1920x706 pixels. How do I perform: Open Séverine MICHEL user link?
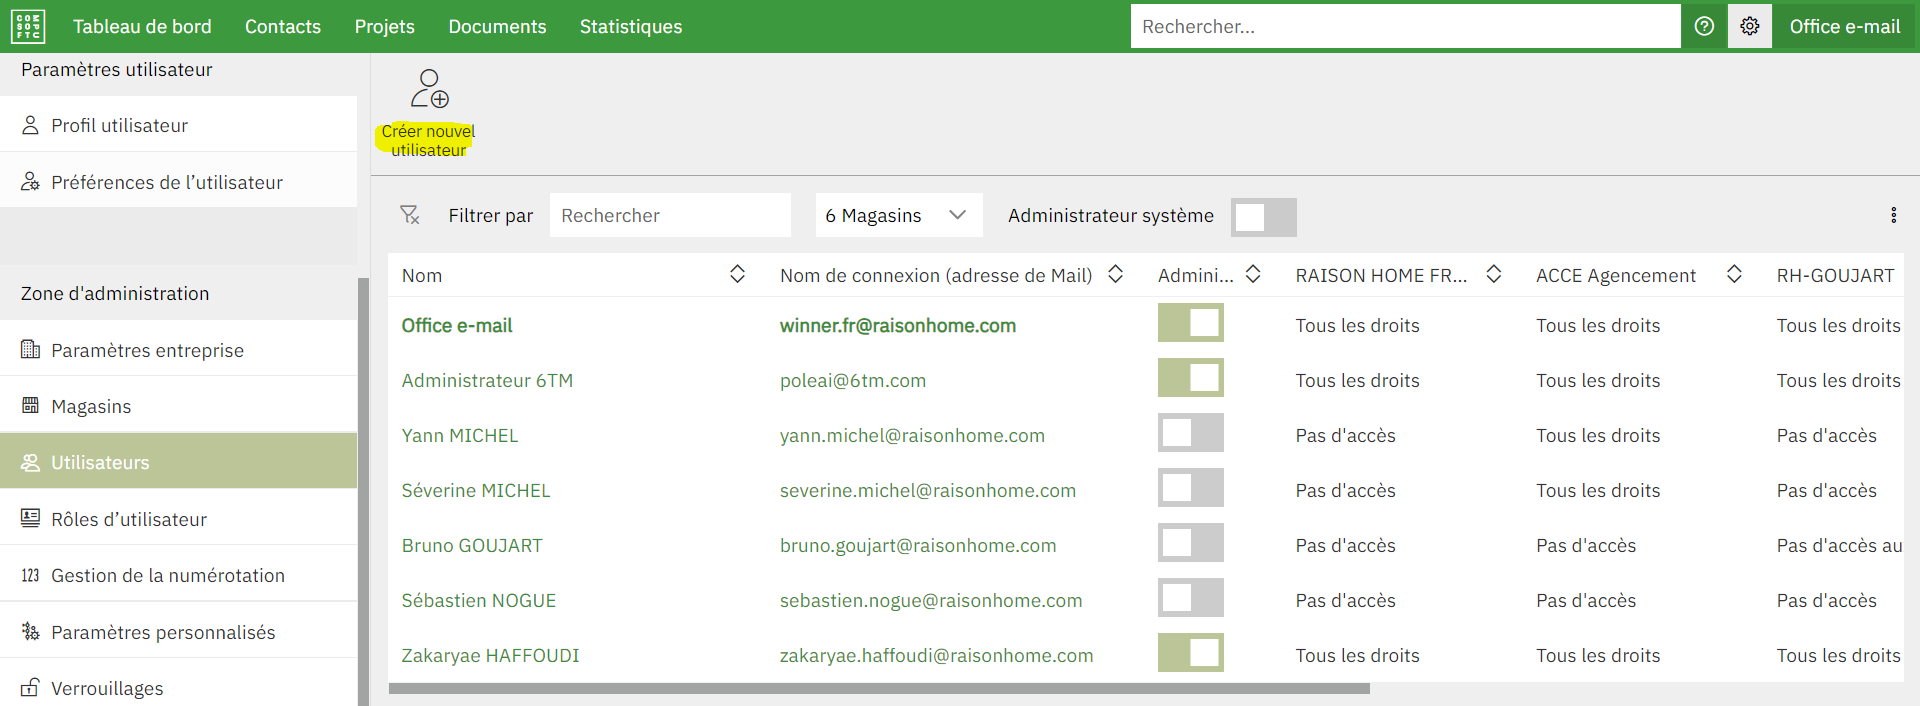476,491
